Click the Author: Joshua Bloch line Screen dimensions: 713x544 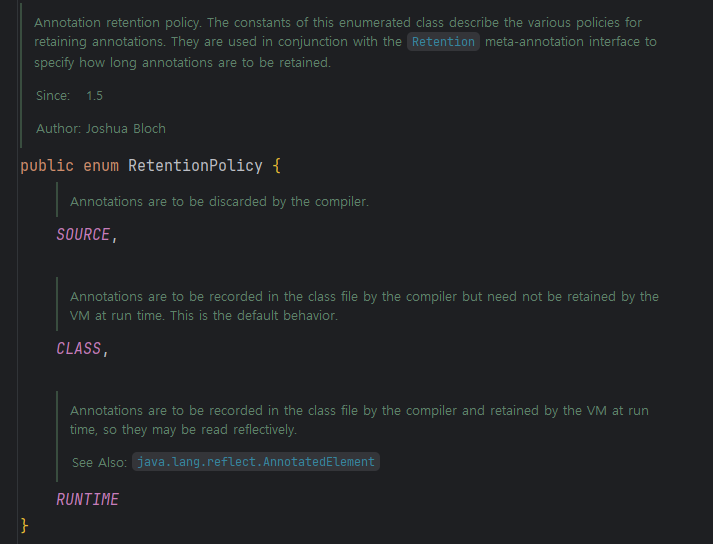pos(100,128)
